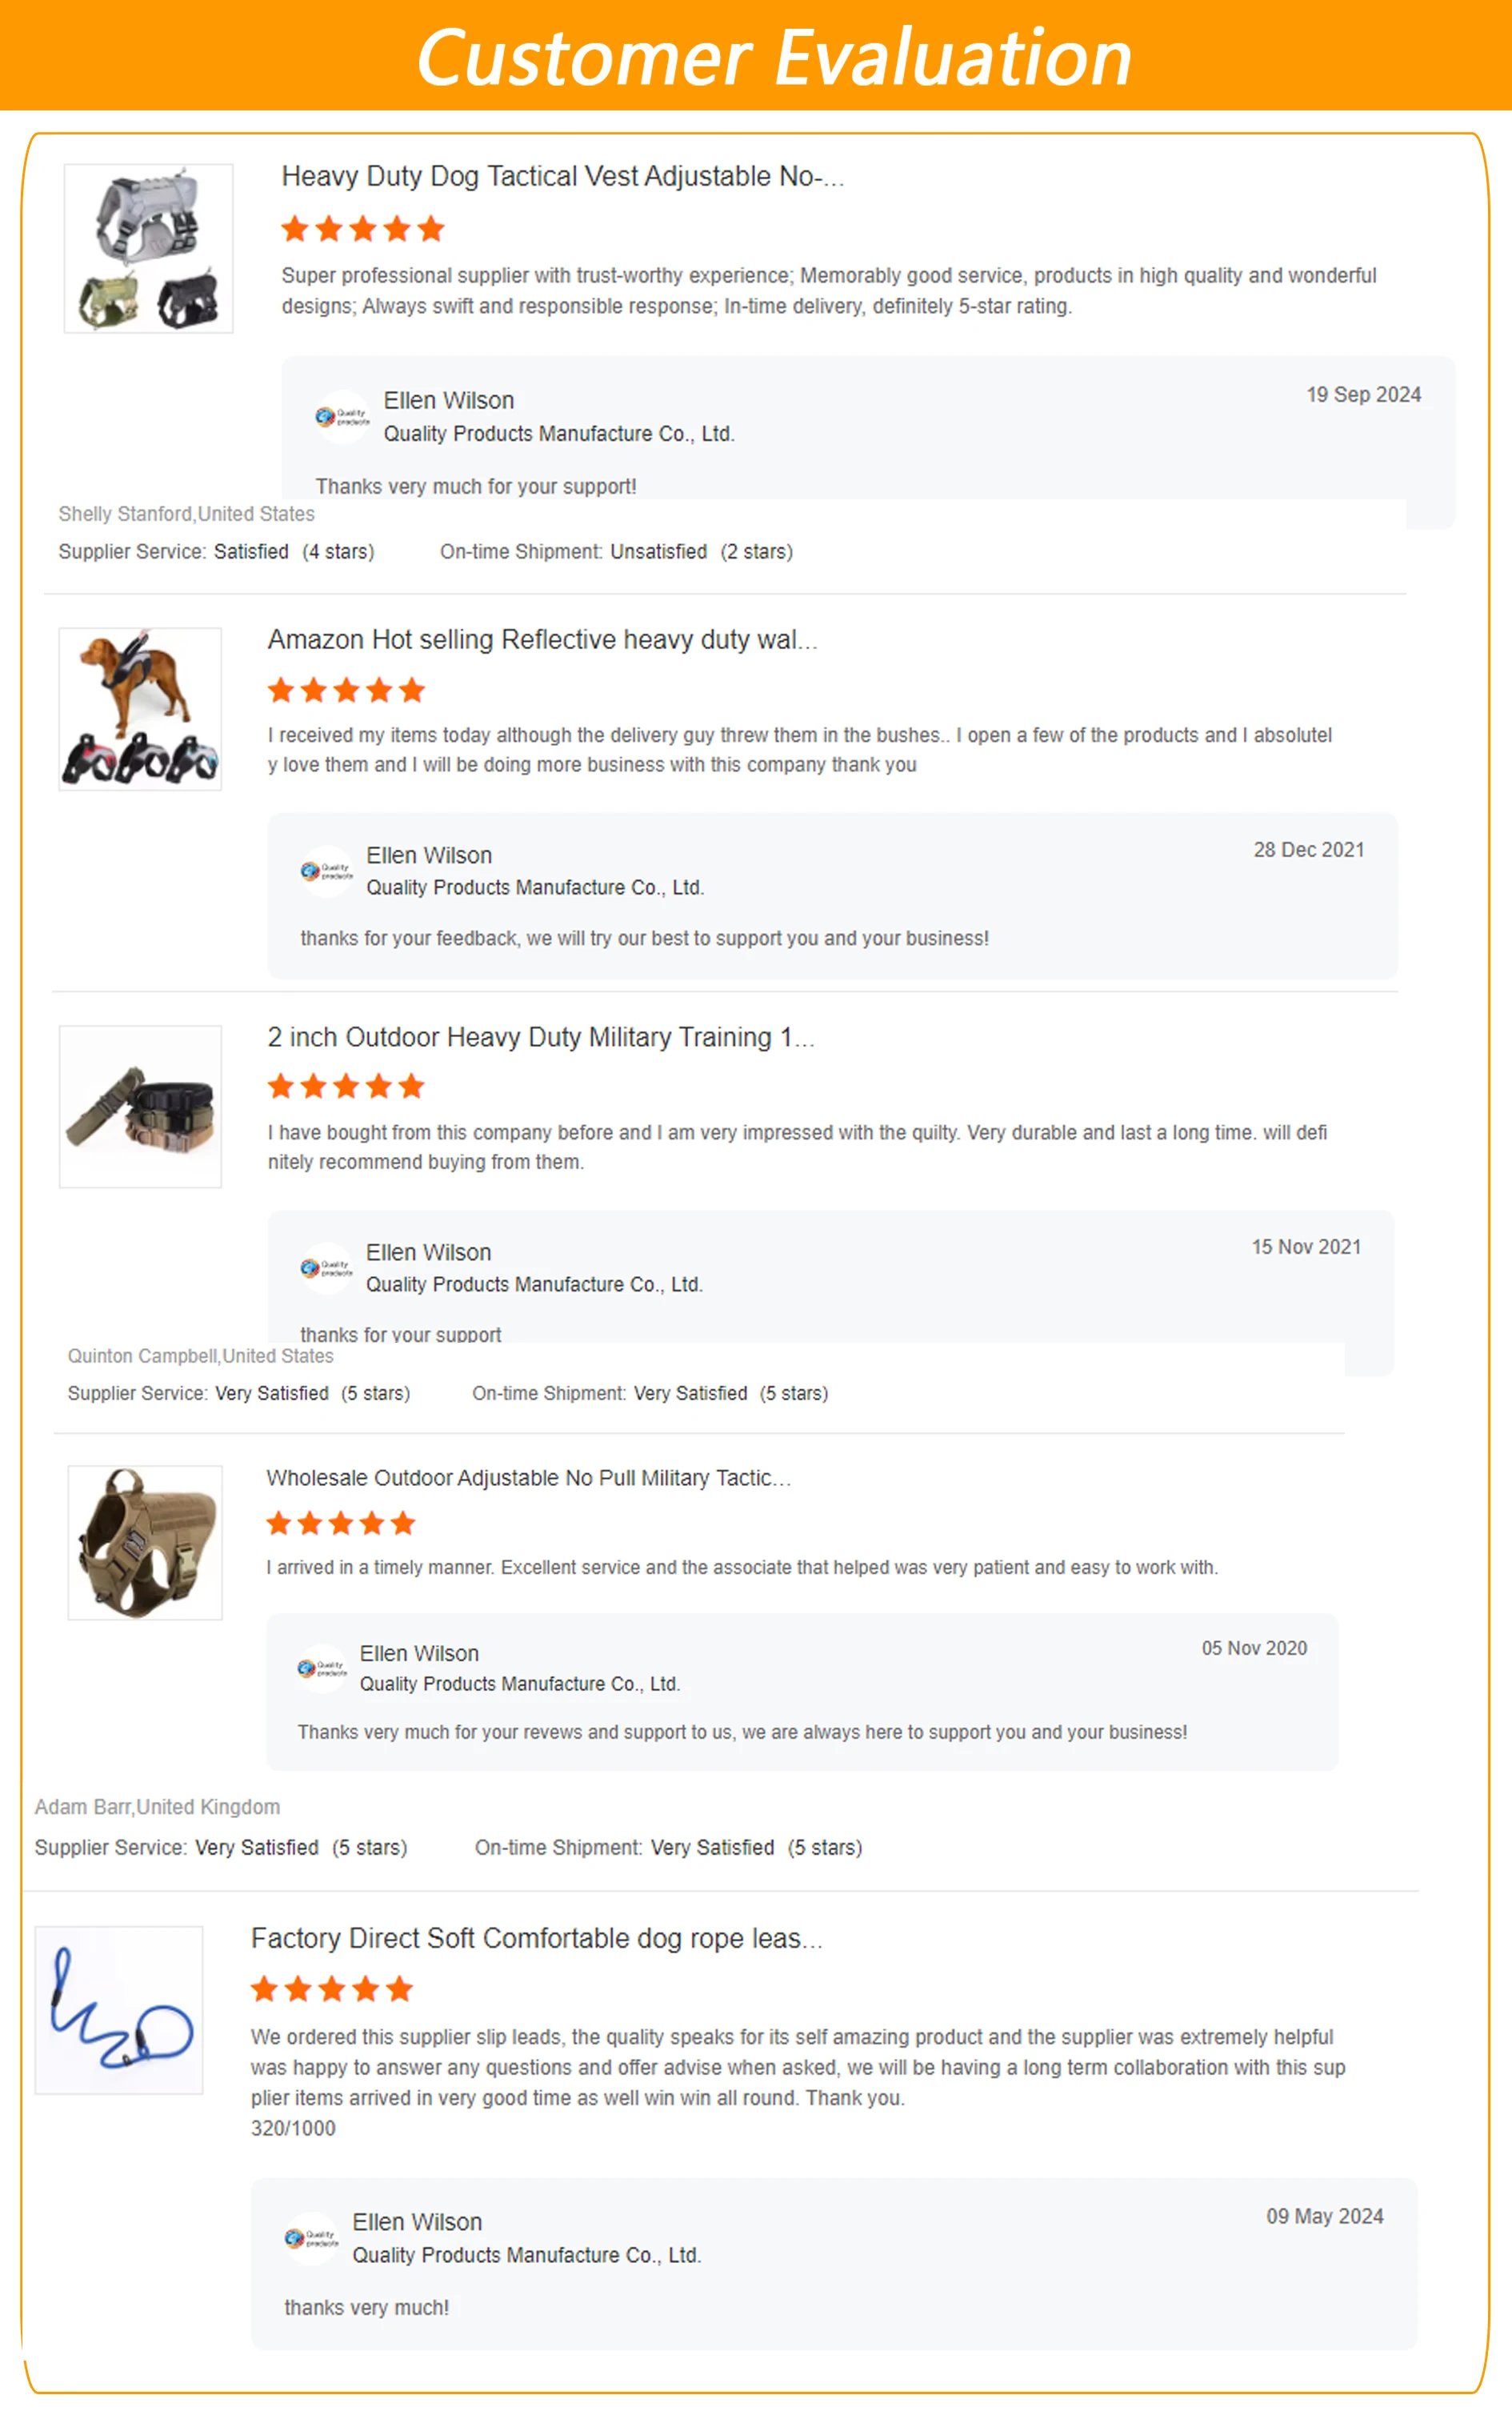Click supplier logo beside 28 Dec 2021 reply

(326, 871)
